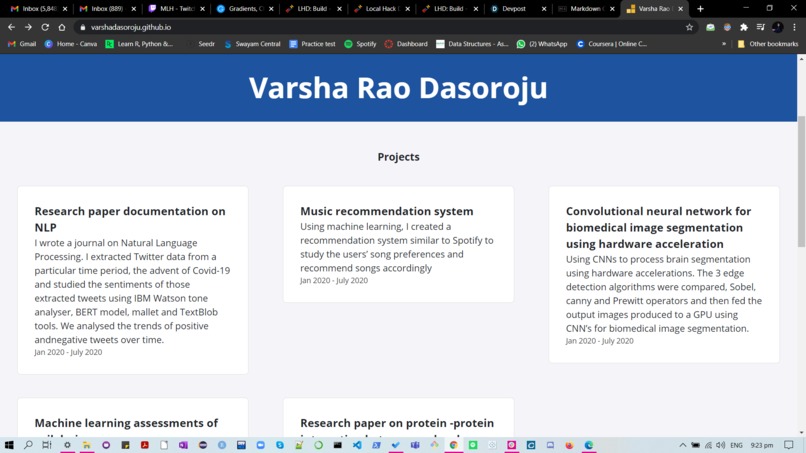
Task: Switch to the Inbox (889) Gmail tab
Action: tap(107, 9)
